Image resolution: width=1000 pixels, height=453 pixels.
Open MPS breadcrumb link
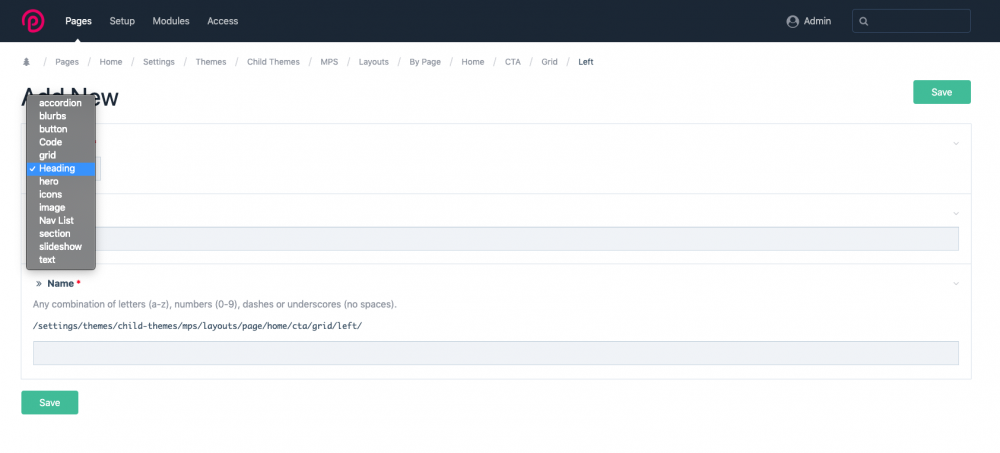point(329,62)
